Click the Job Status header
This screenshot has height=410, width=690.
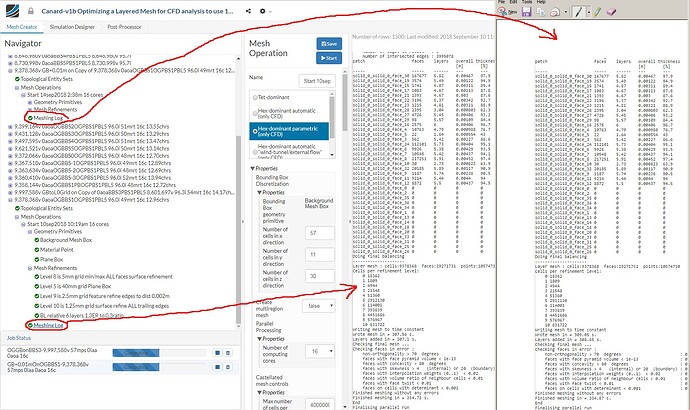19,338
